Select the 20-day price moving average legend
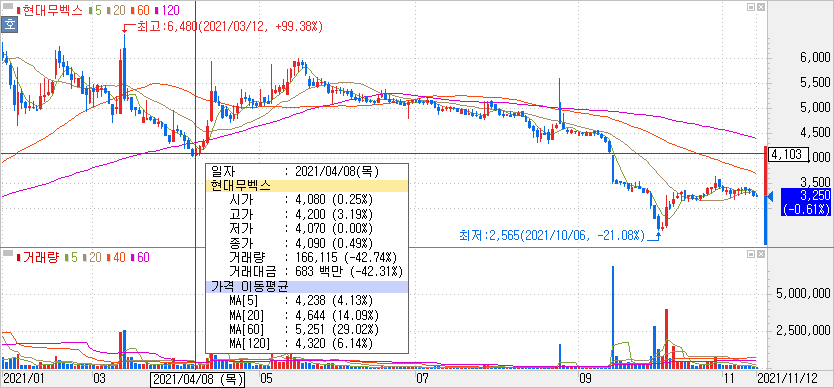Image resolution: width=834 pixels, height=388 pixels. 117,10
